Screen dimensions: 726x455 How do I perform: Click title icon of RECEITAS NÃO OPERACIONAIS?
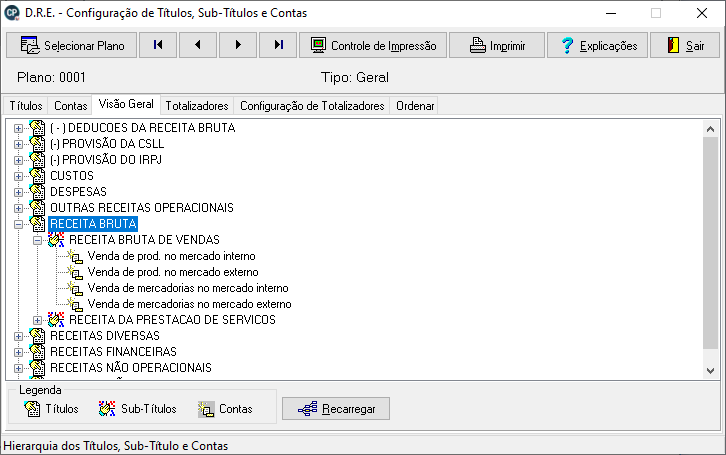(x=37, y=368)
